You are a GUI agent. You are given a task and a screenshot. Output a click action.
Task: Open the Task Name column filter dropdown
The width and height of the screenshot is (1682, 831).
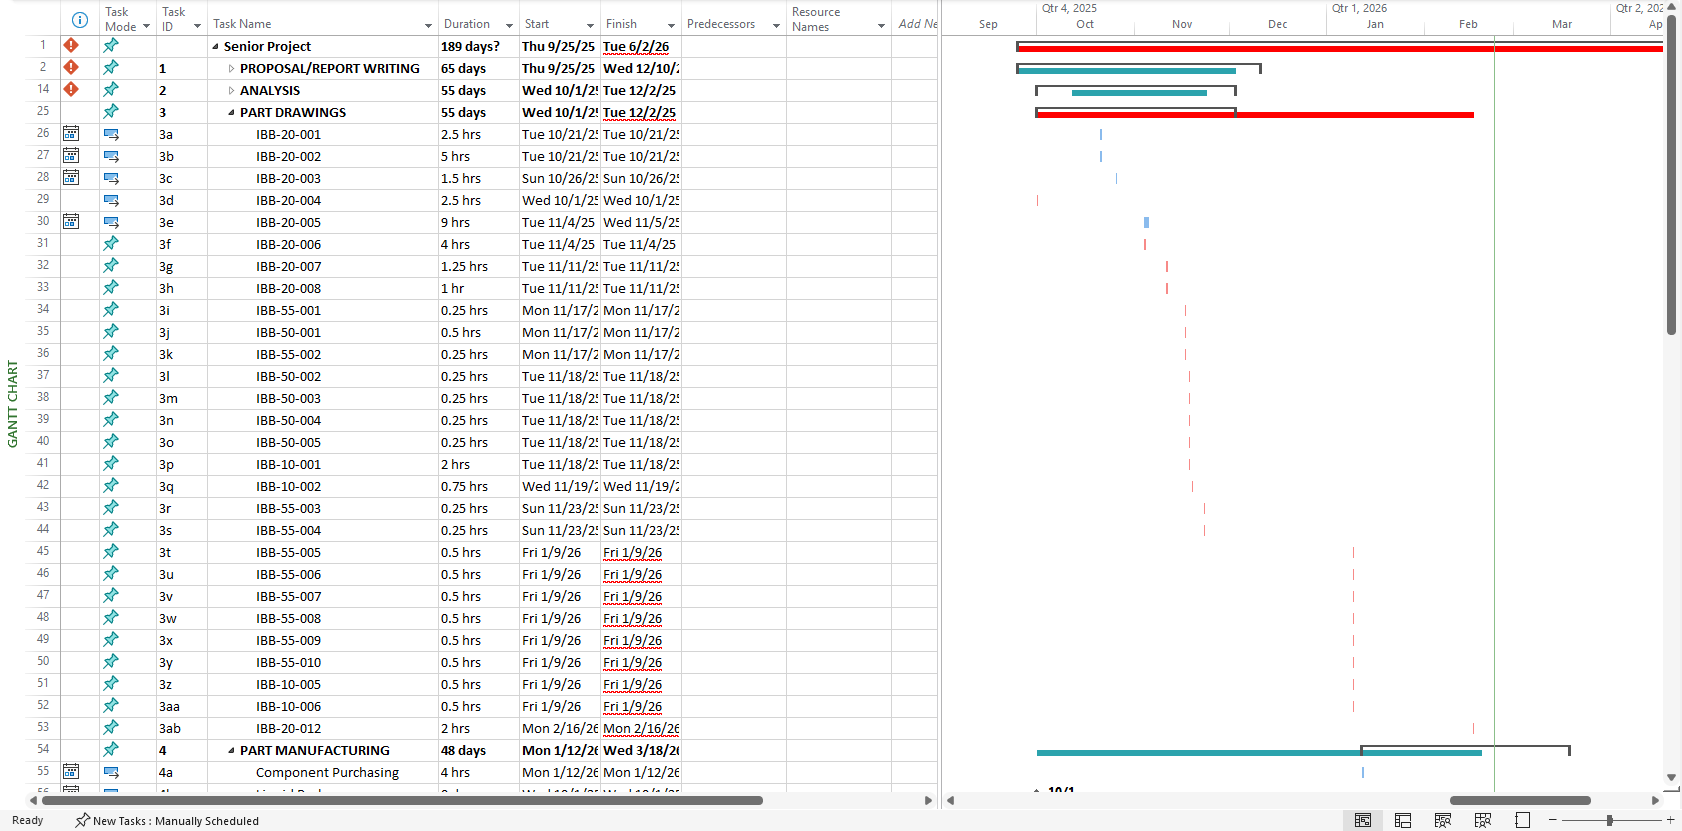click(x=428, y=25)
